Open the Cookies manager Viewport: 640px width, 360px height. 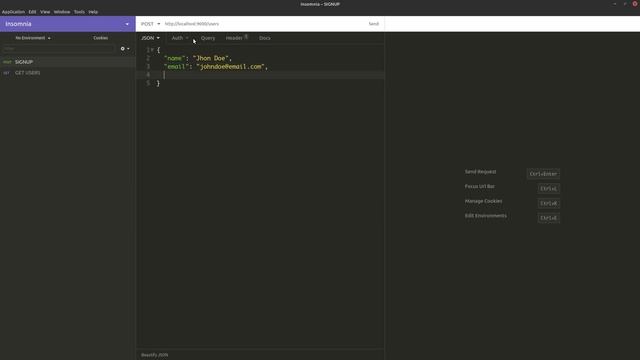tap(100, 38)
